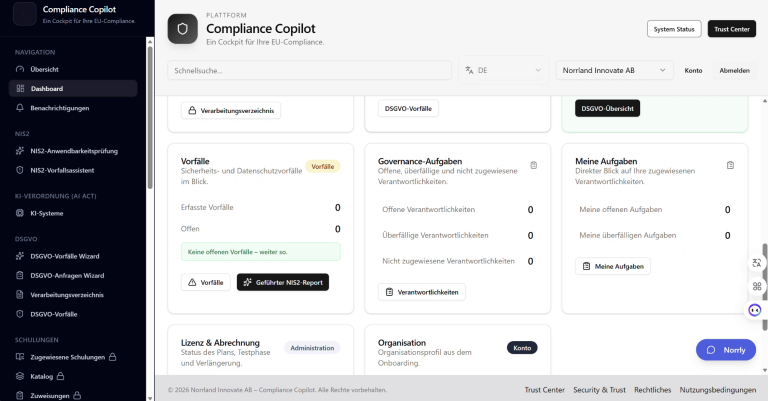Open the Norrly chat button

725,350
